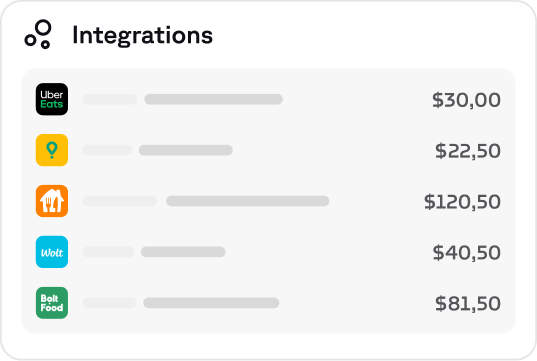Click the short light bar beside Bolt Food
This screenshot has height=361, width=537.
[x=110, y=303]
